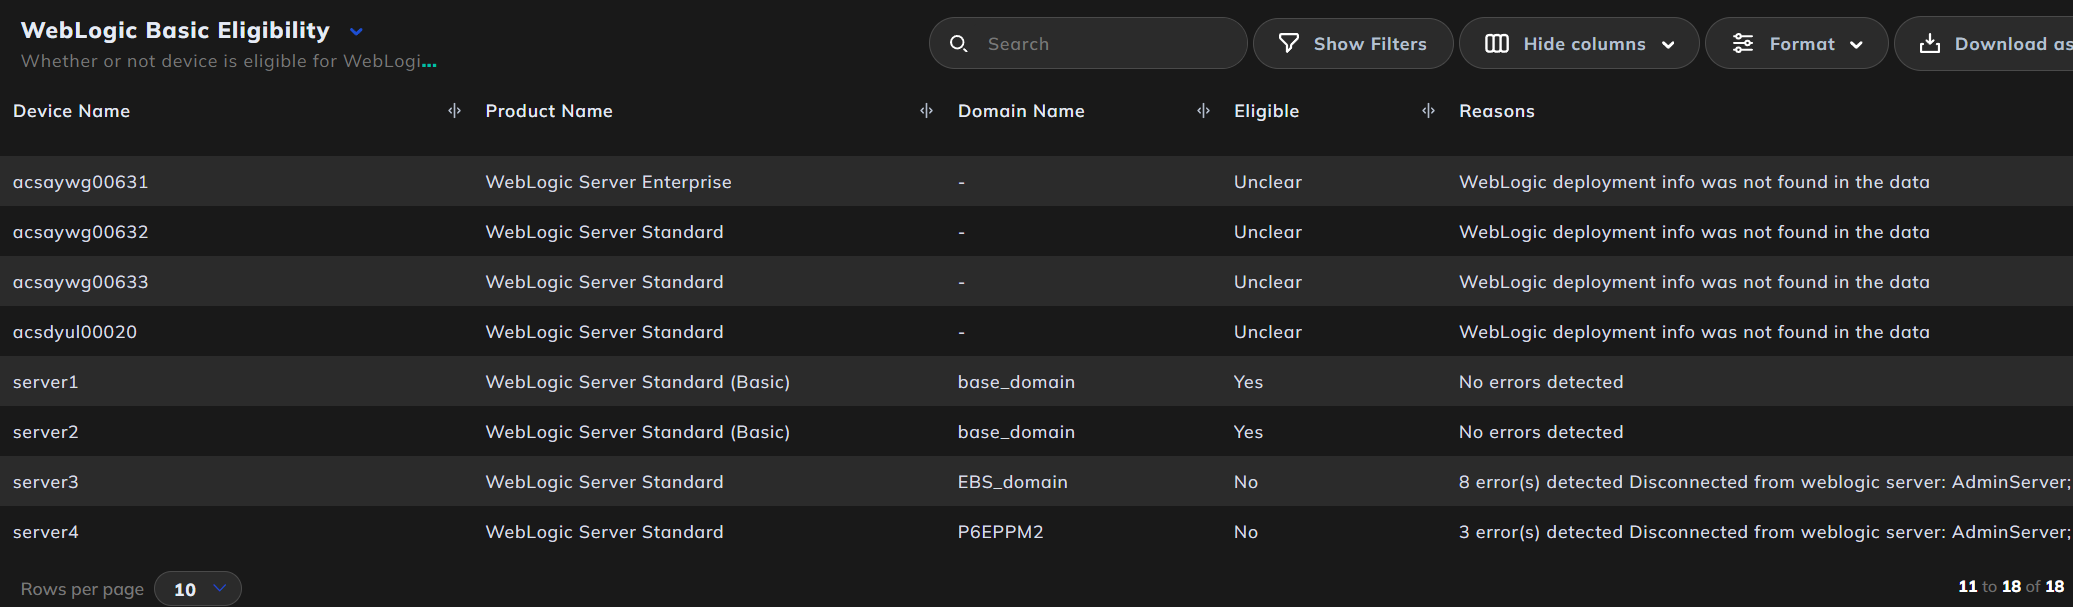Sort by Eligible column header
The image size is (2073, 607).
pyautogui.click(x=1266, y=111)
